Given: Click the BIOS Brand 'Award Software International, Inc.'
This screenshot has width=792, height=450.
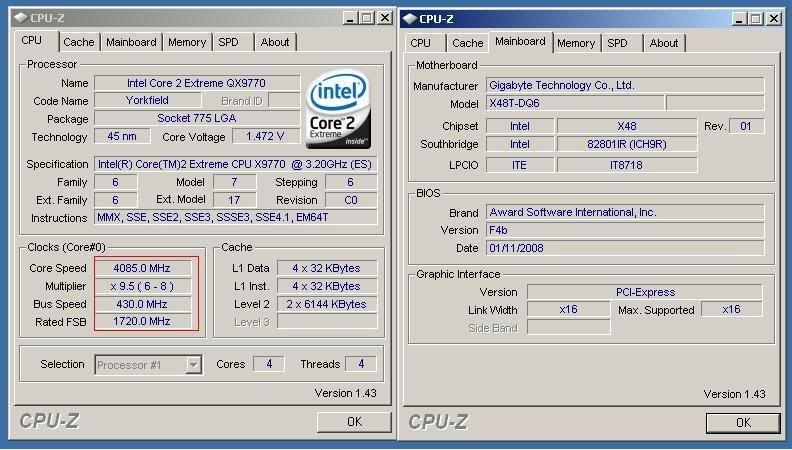Looking at the screenshot, I should (x=625, y=212).
